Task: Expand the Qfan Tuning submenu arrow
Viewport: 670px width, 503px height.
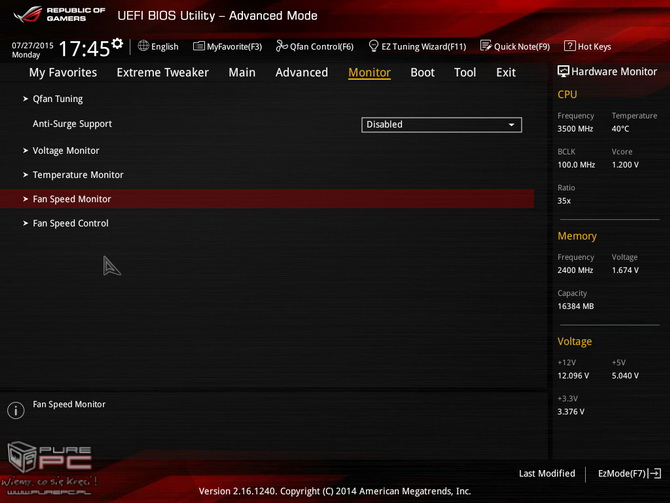Action: point(25,99)
